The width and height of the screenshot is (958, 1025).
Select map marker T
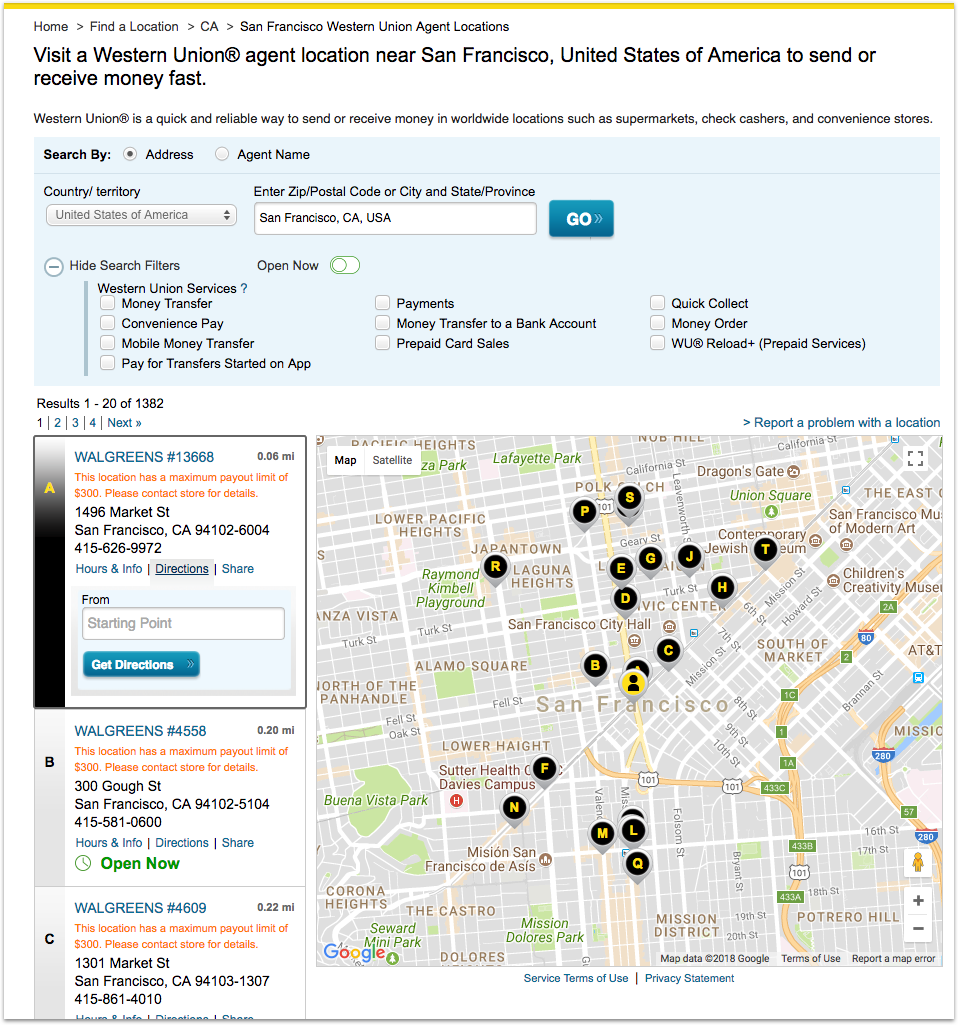(765, 550)
